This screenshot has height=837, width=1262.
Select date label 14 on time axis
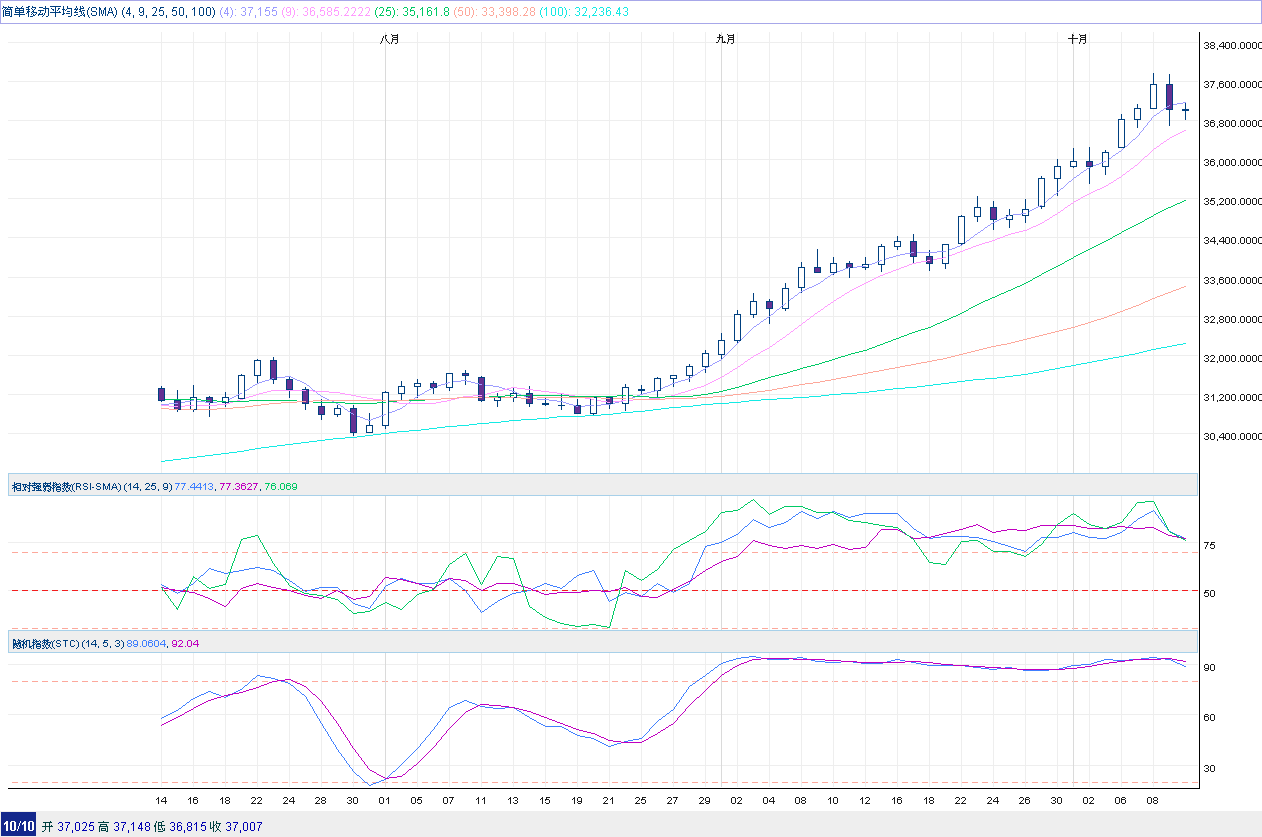(161, 801)
